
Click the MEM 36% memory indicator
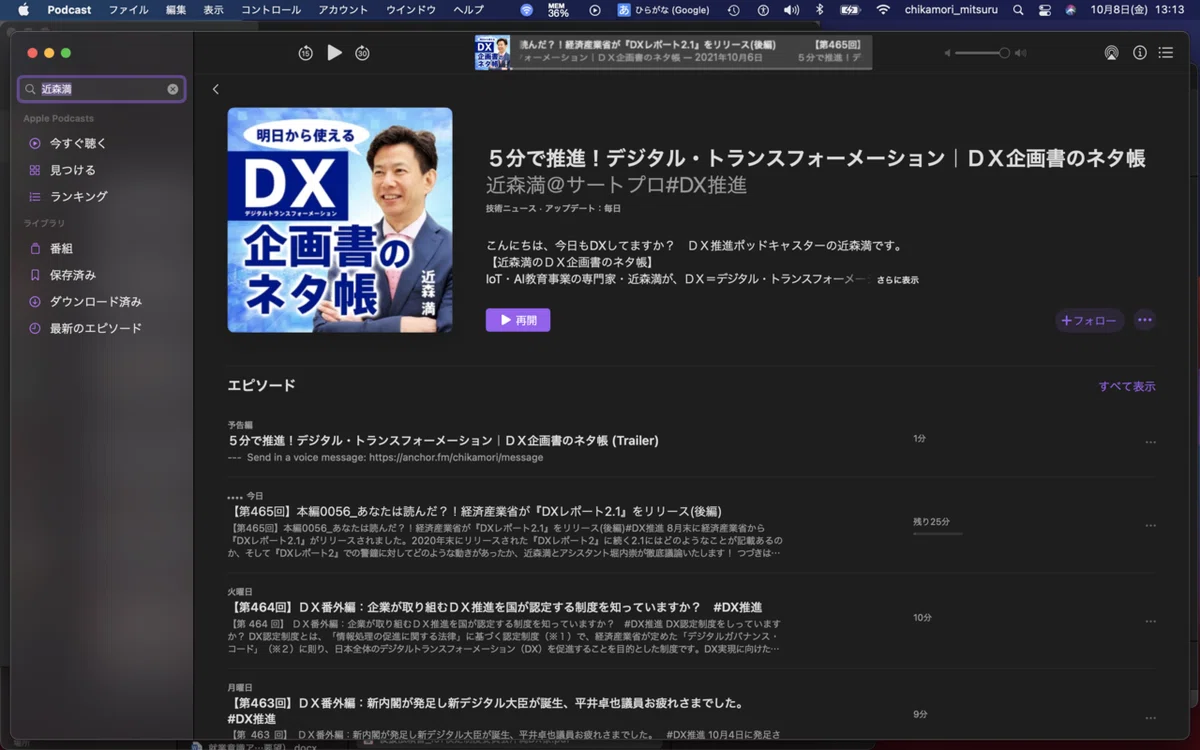coord(558,10)
